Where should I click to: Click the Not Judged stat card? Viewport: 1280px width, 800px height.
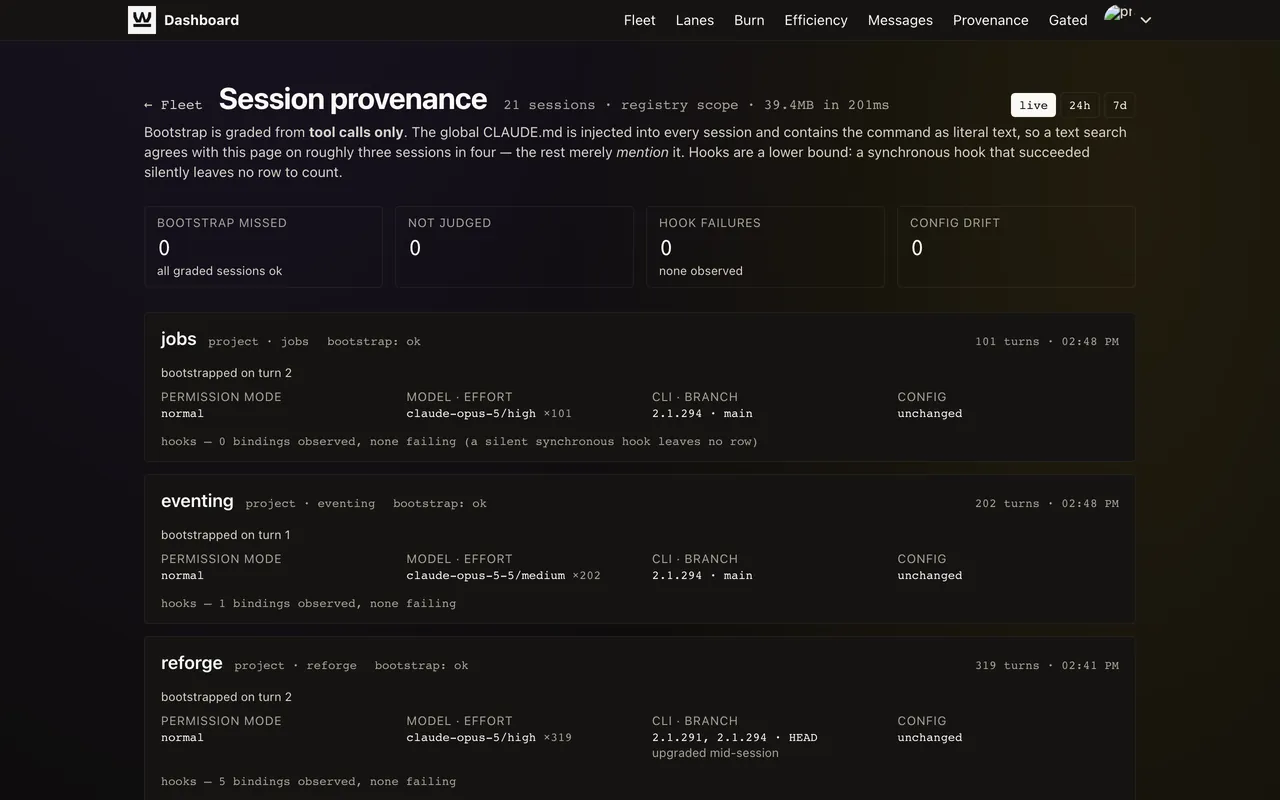pos(514,247)
